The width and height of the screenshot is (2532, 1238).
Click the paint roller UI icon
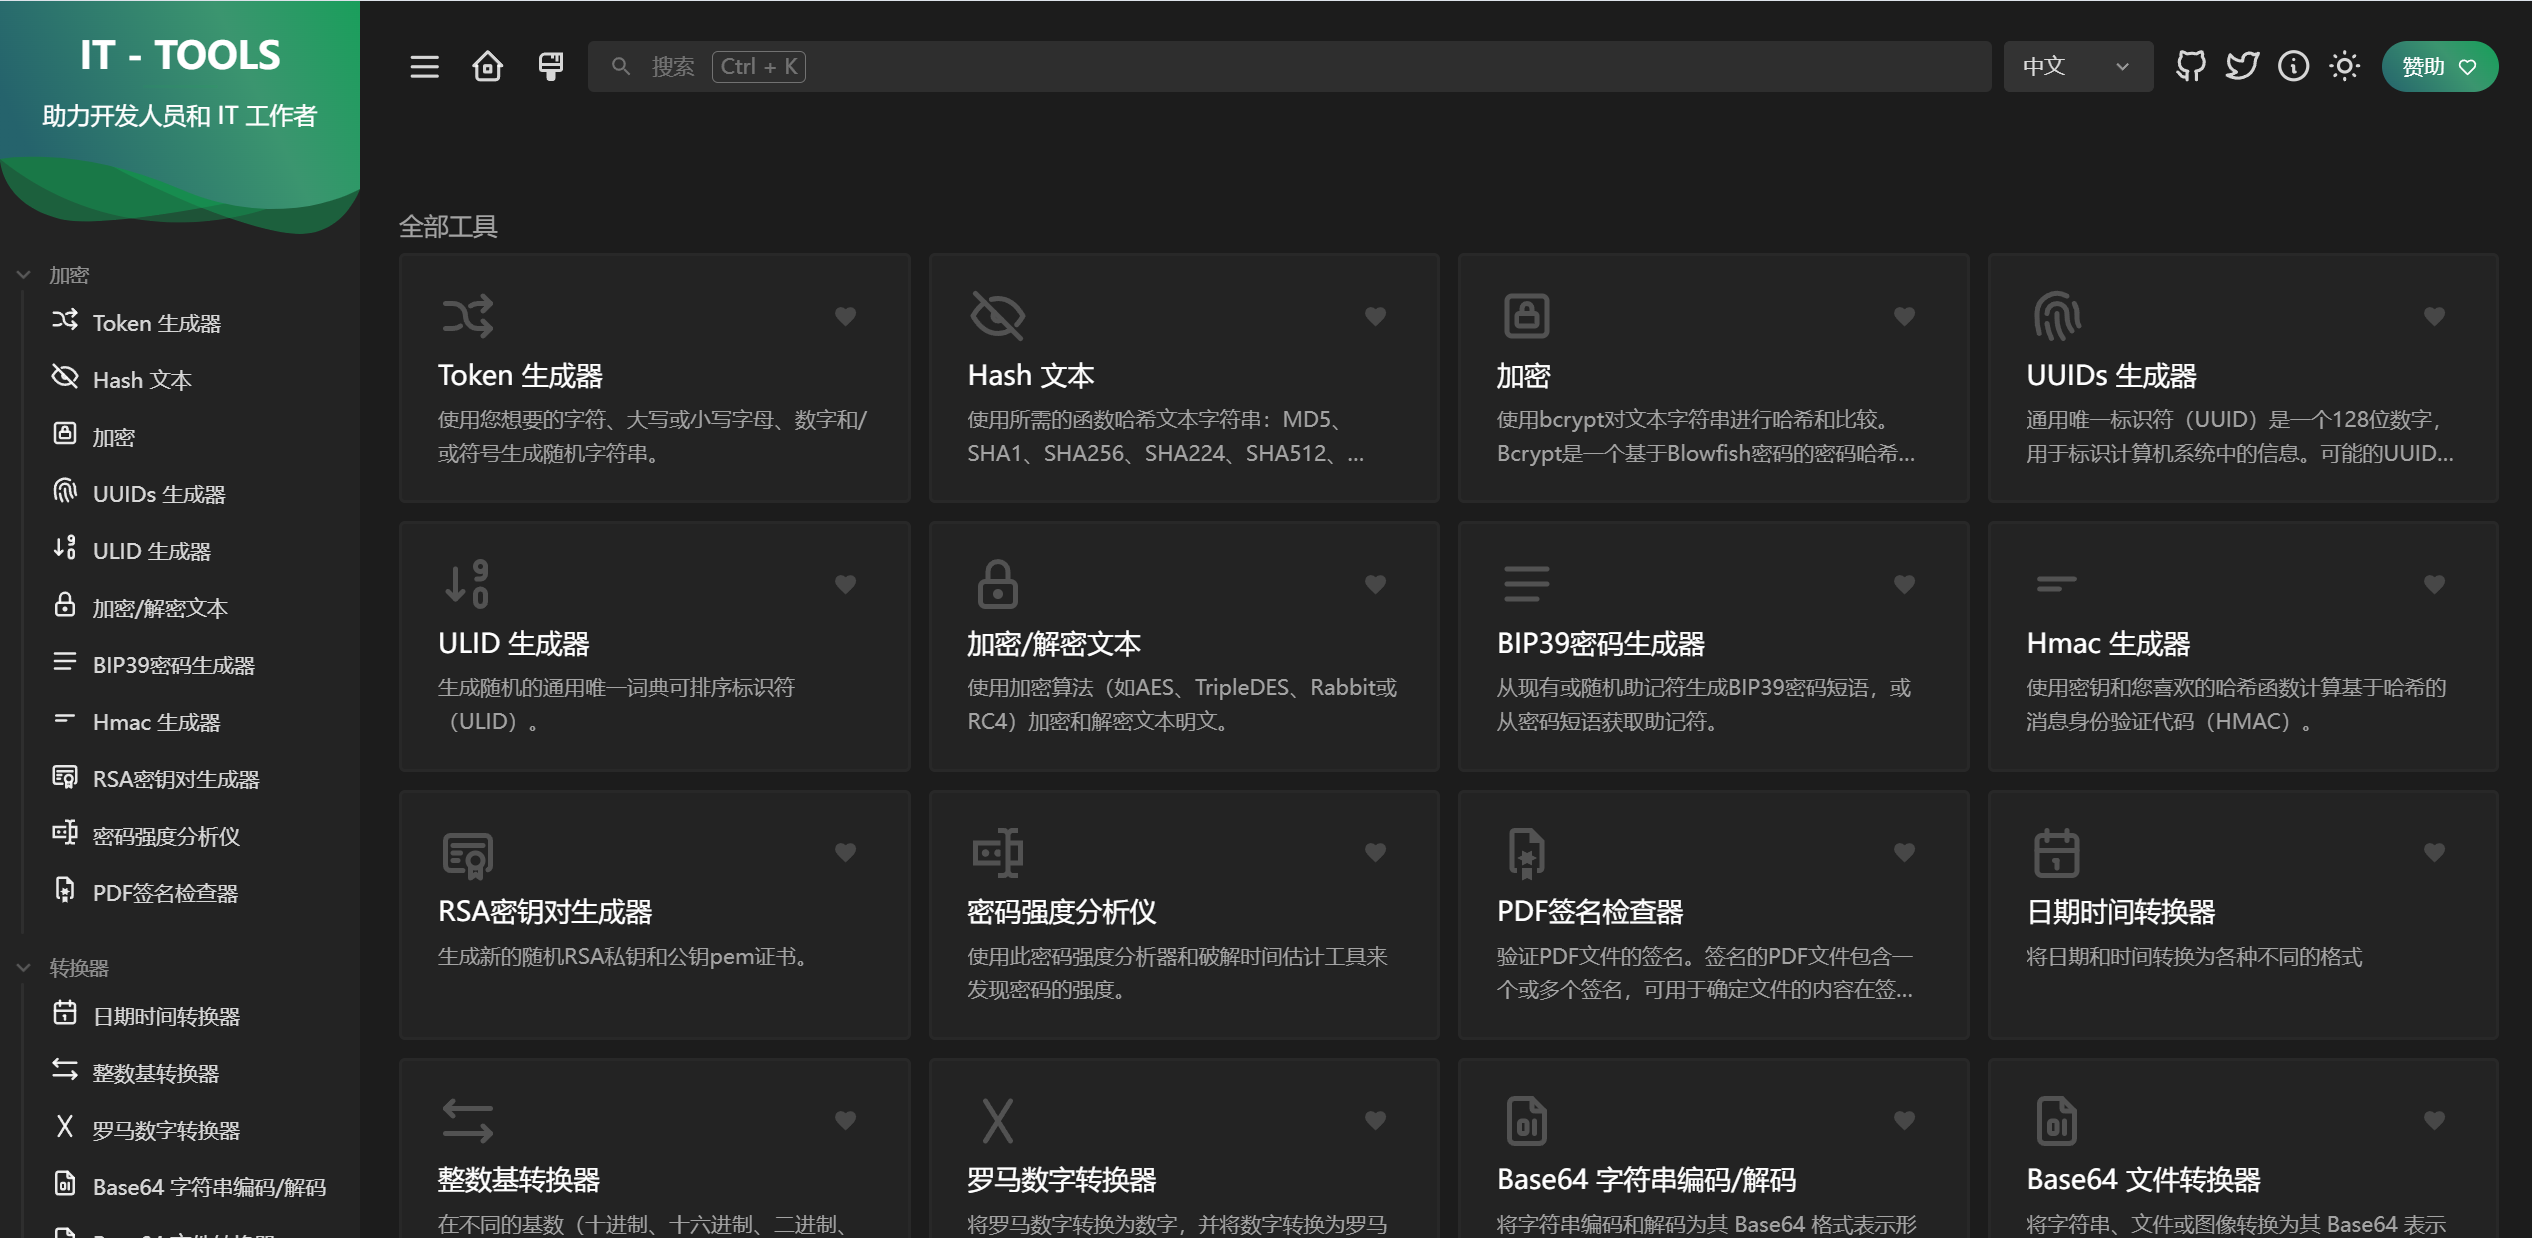(x=550, y=67)
